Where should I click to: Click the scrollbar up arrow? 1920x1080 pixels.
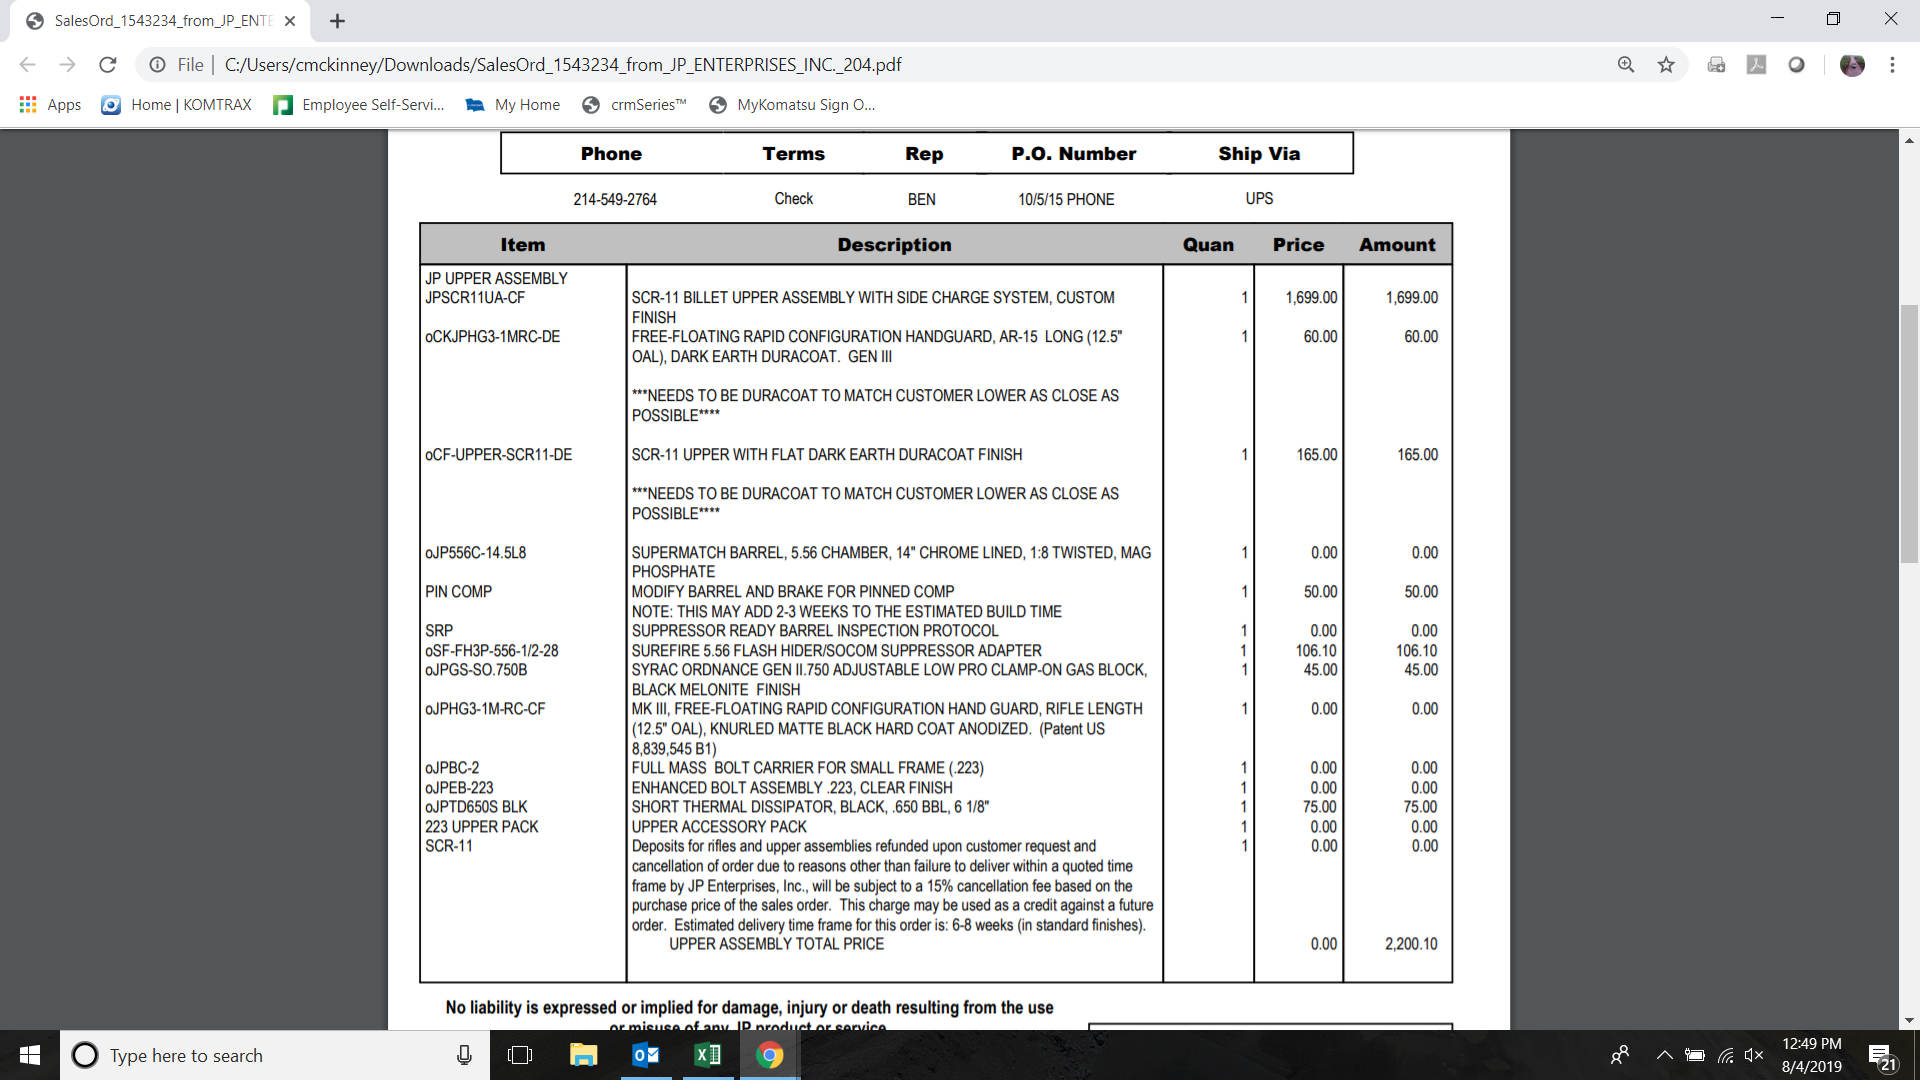pyautogui.click(x=1909, y=141)
